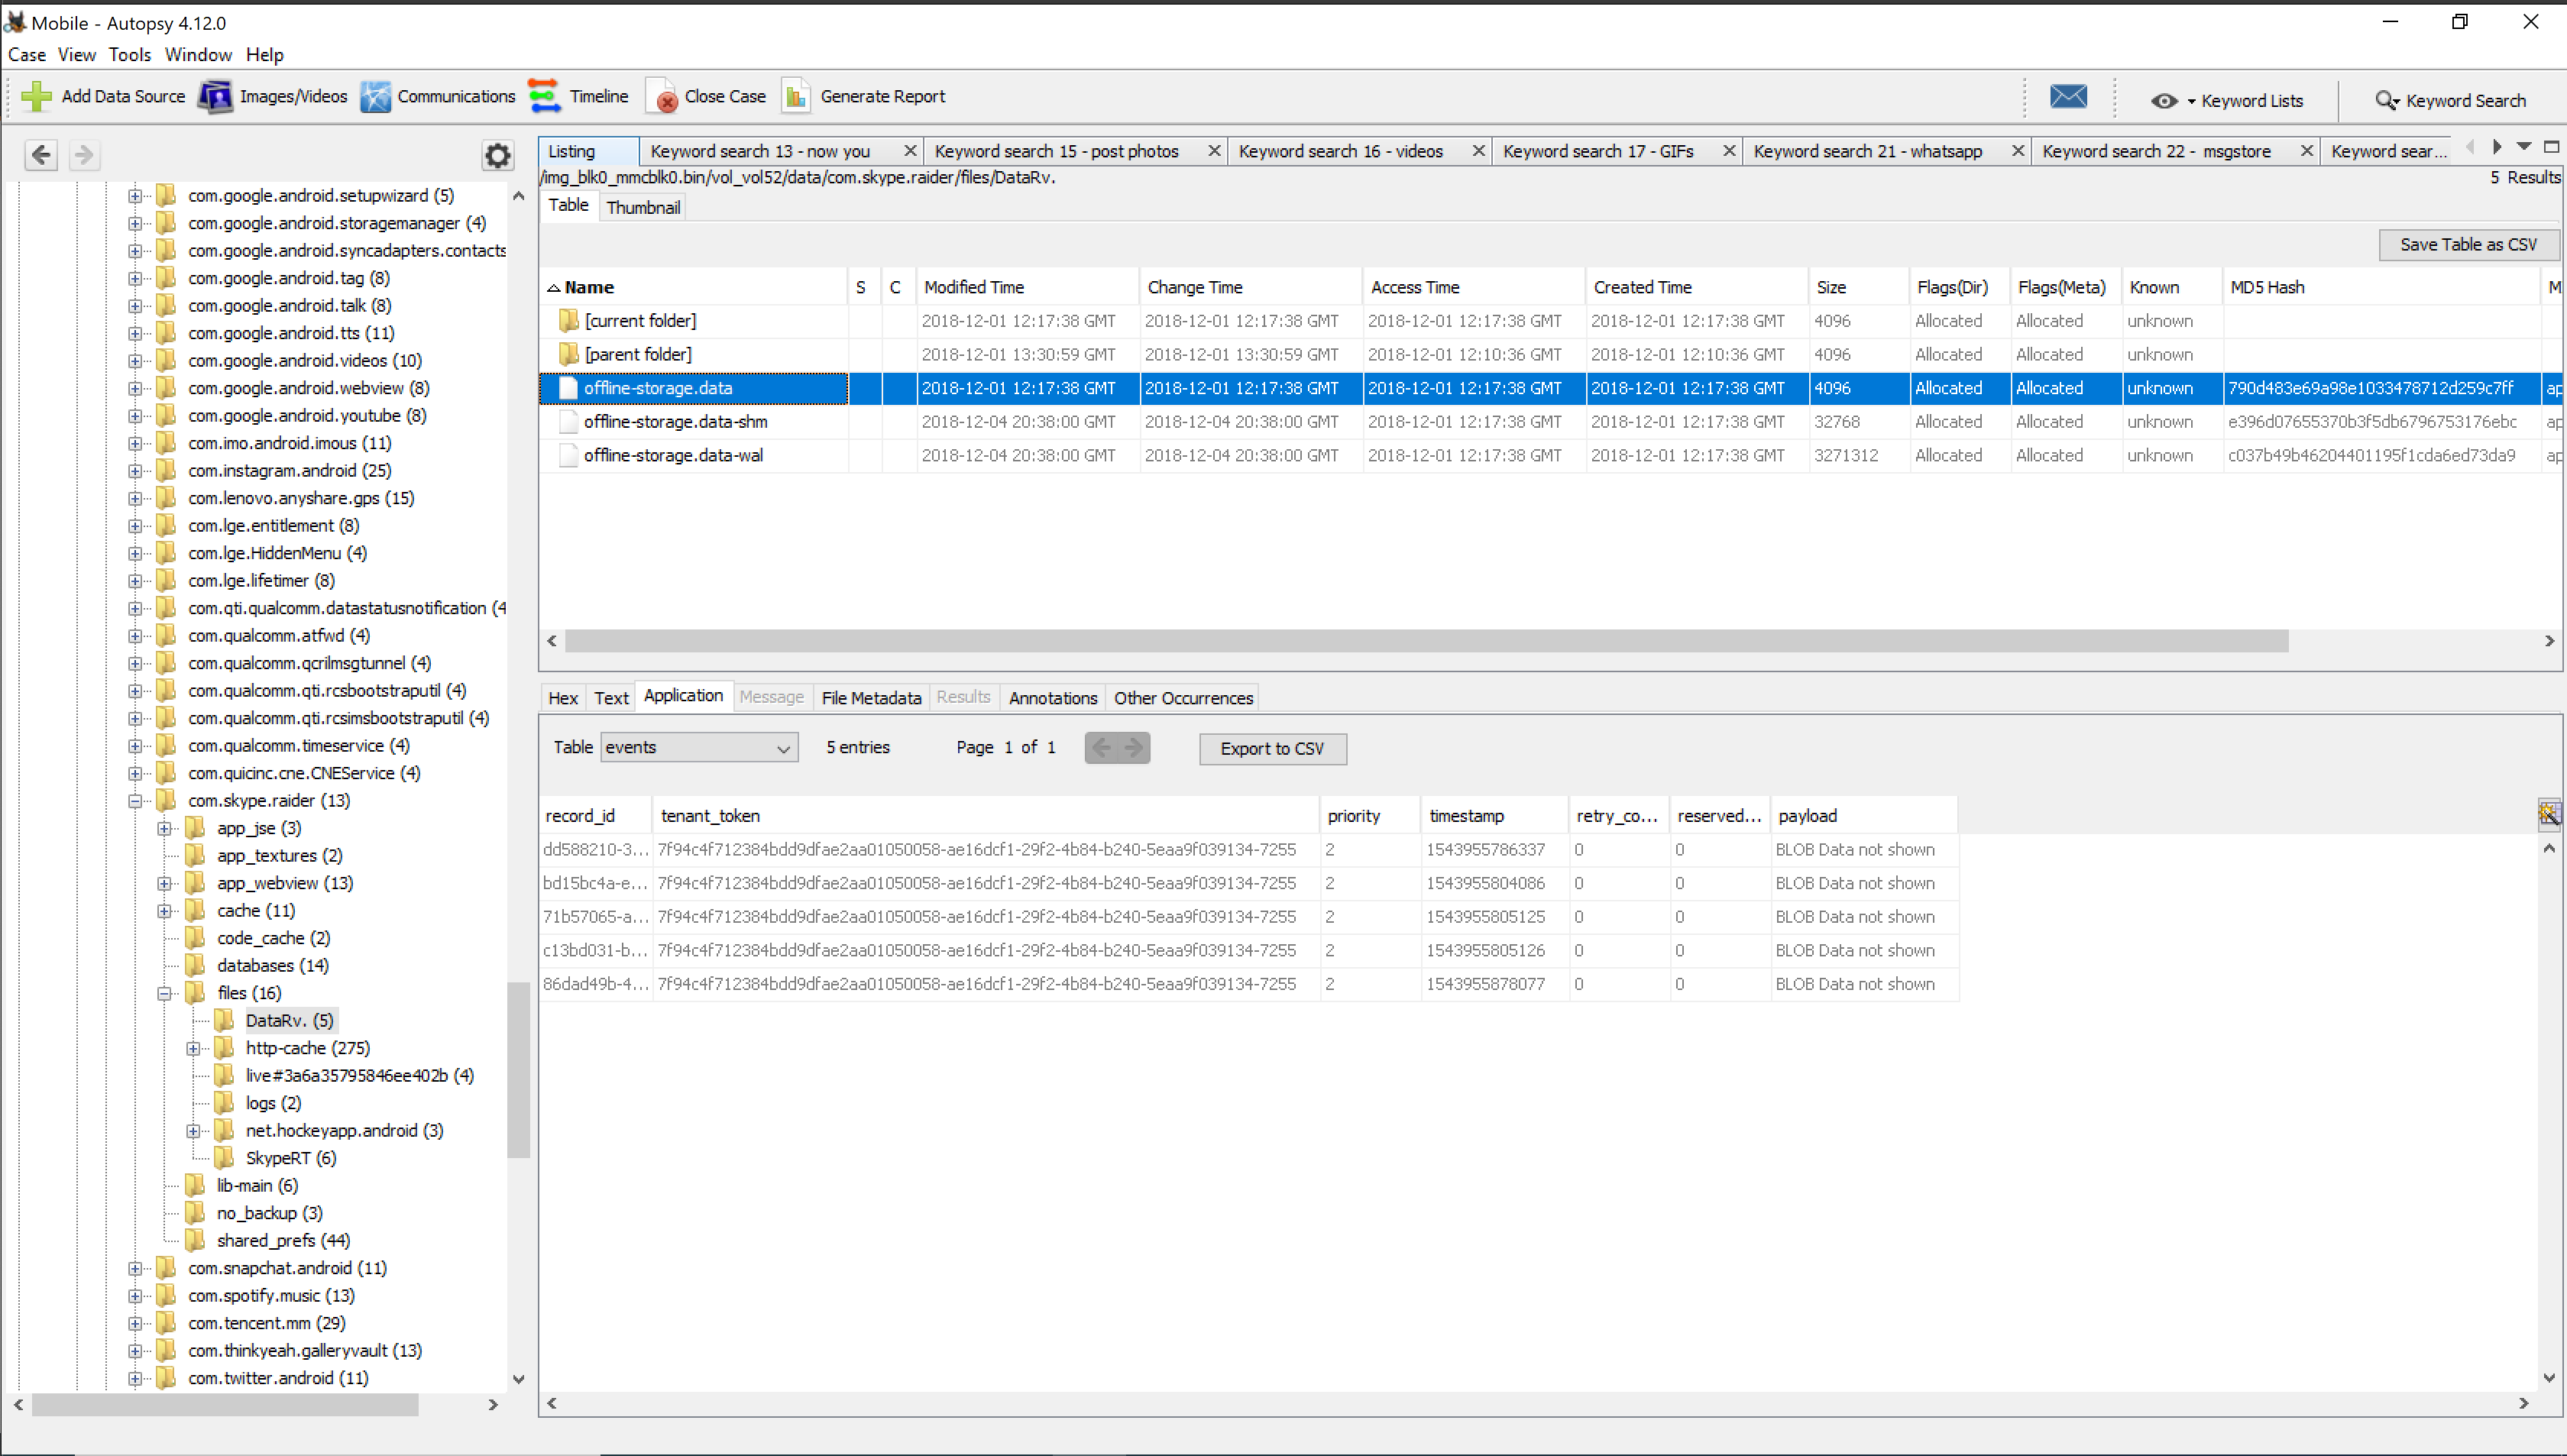Click the next page arrow in Application viewer
The height and width of the screenshot is (1456, 2567).
[x=1134, y=748]
